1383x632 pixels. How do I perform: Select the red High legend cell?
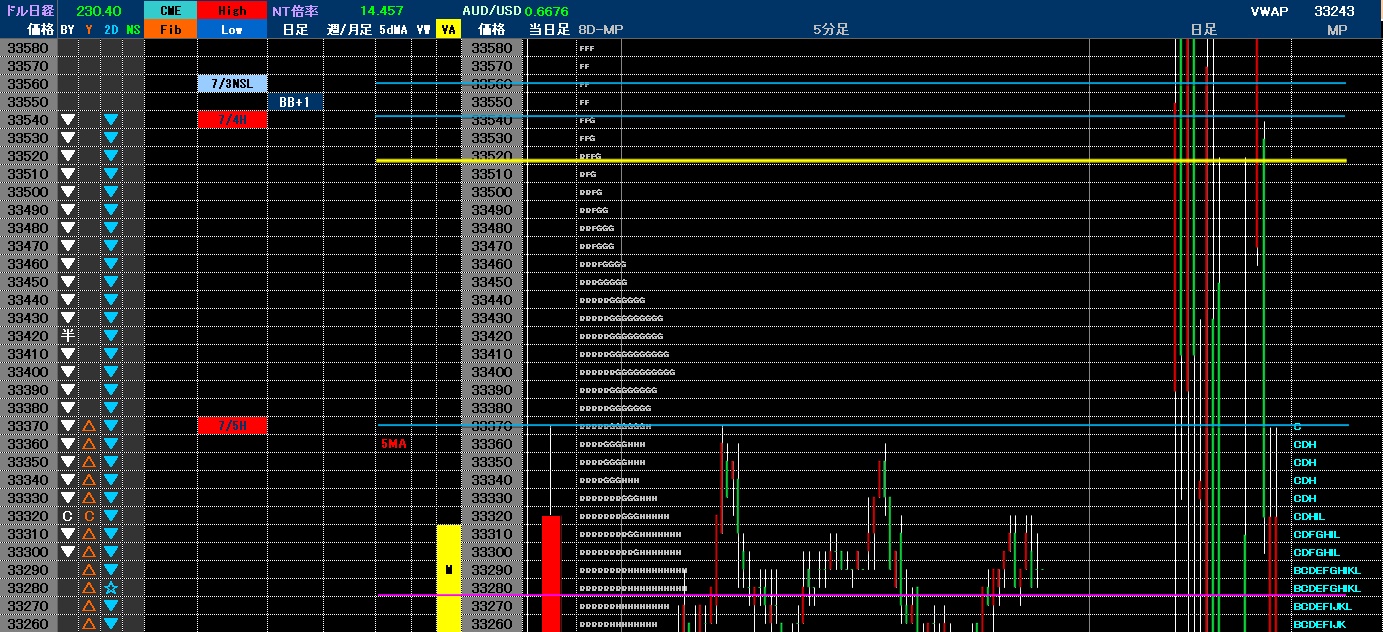click(232, 11)
